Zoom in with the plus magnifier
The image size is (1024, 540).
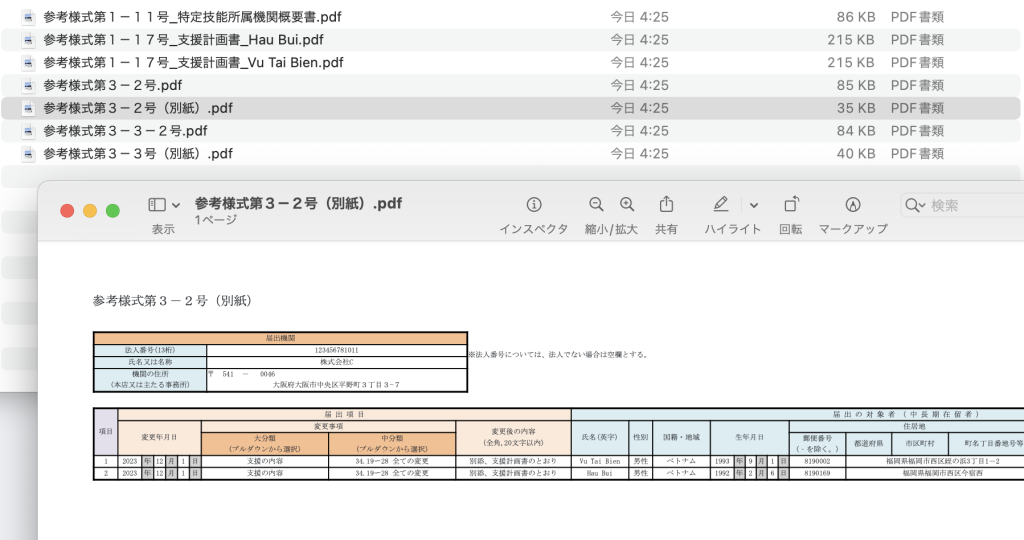point(627,205)
